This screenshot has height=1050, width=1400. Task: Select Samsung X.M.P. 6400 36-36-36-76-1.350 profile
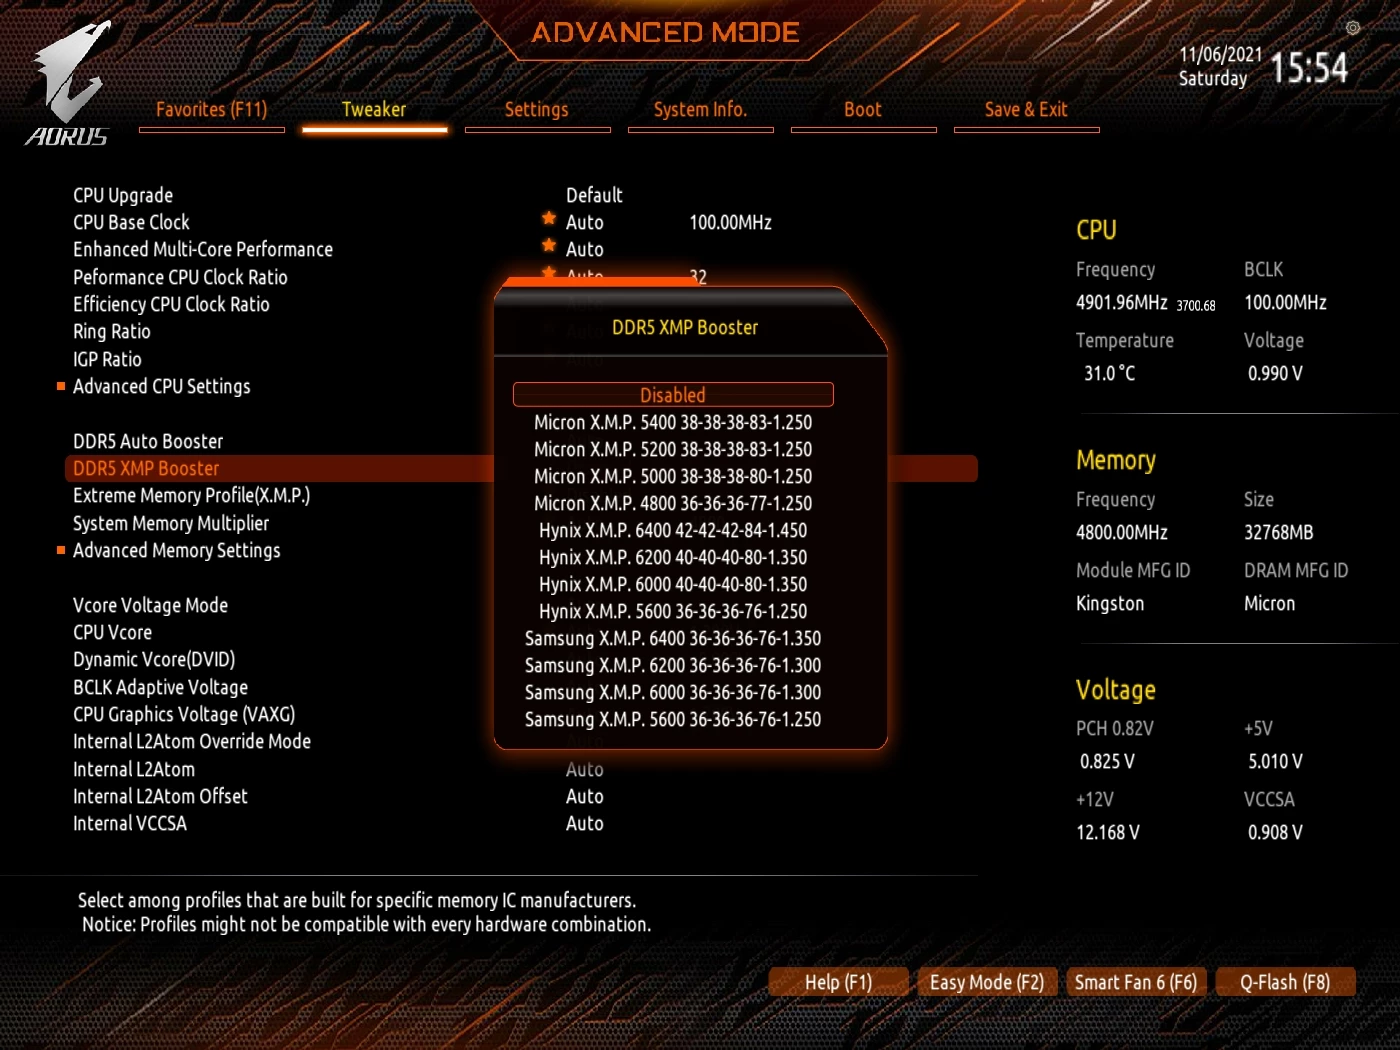point(673,638)
